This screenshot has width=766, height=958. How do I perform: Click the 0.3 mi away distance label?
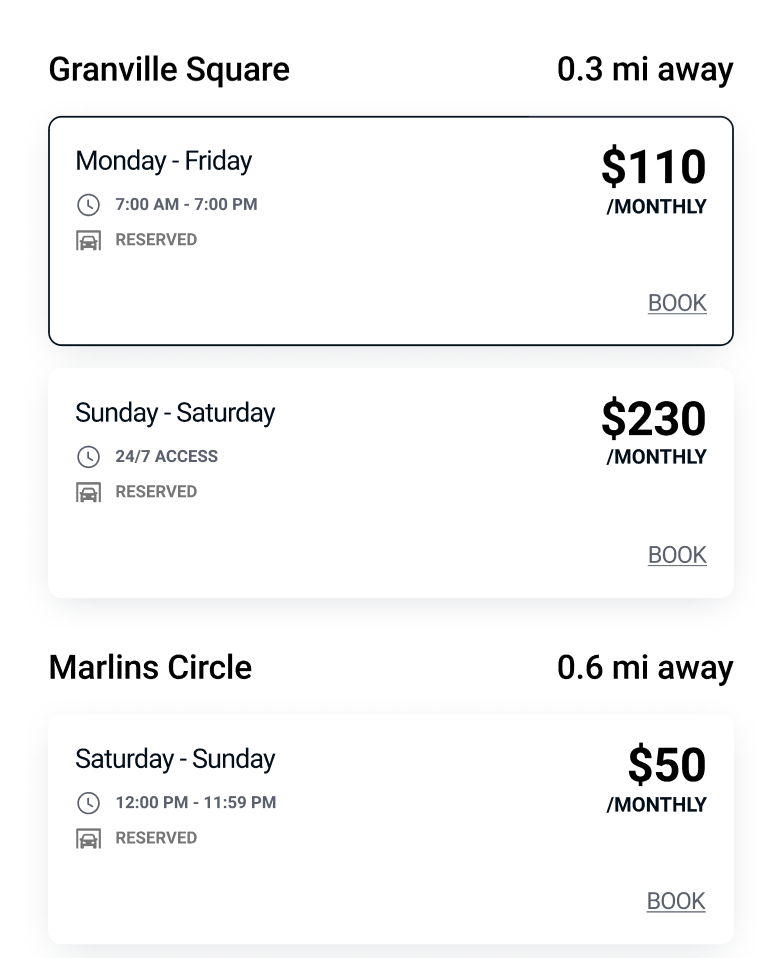click(x=645, y=70)
